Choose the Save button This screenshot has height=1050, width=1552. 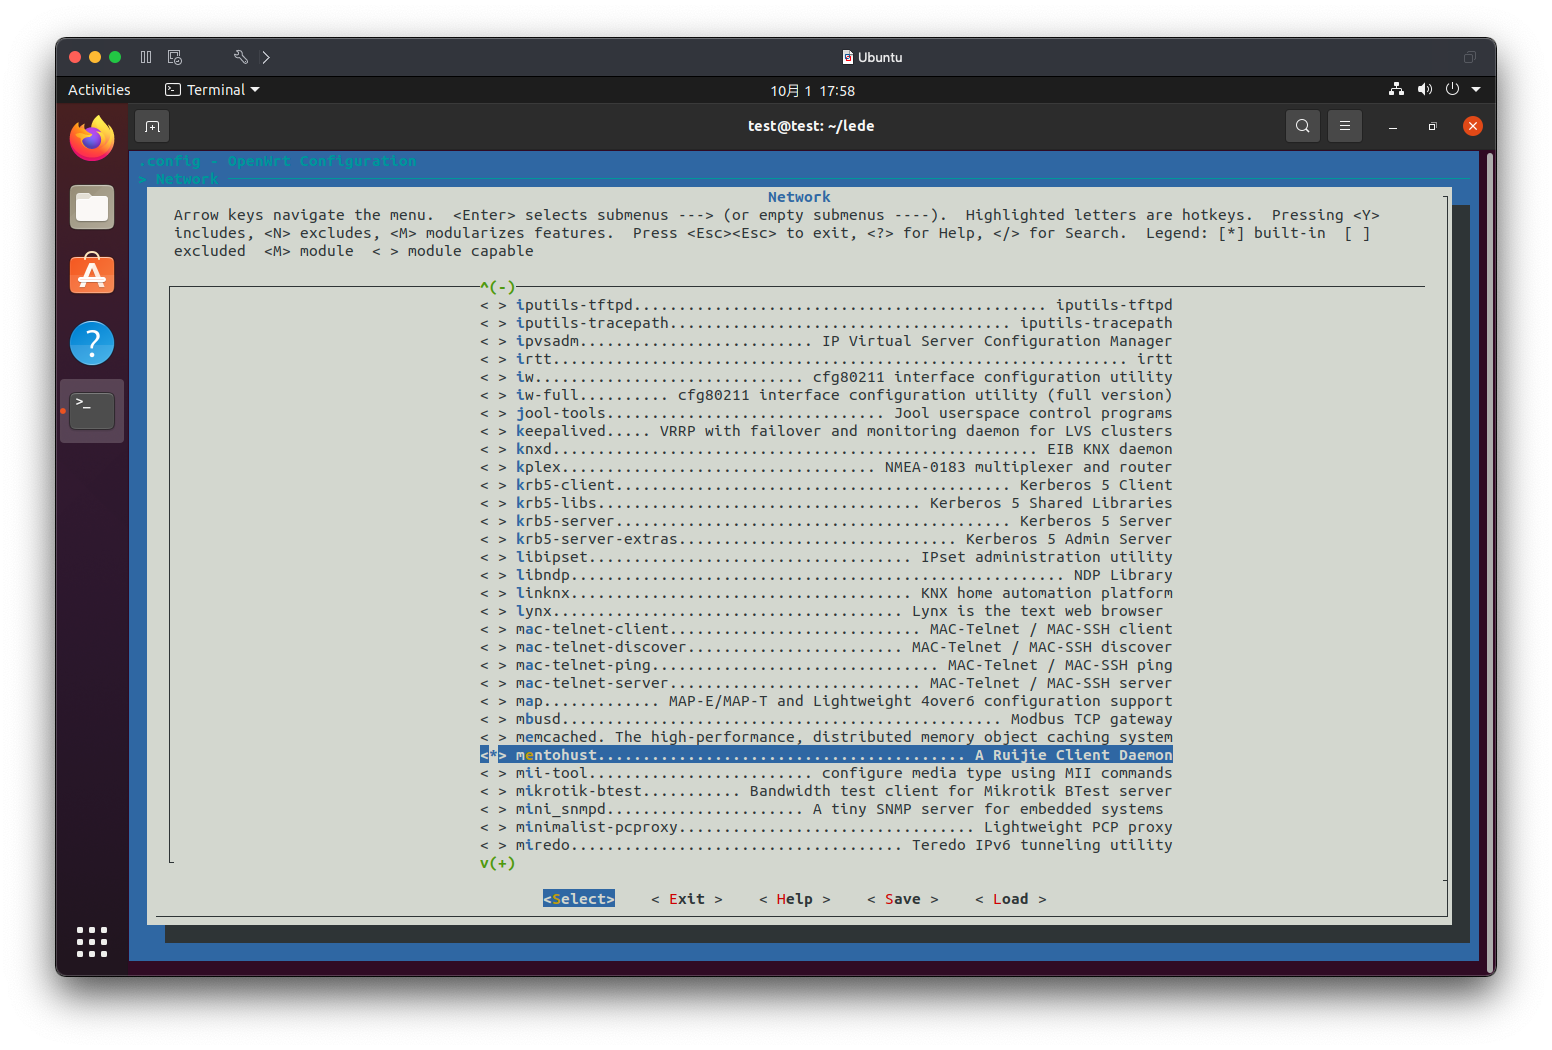[903, 899]
